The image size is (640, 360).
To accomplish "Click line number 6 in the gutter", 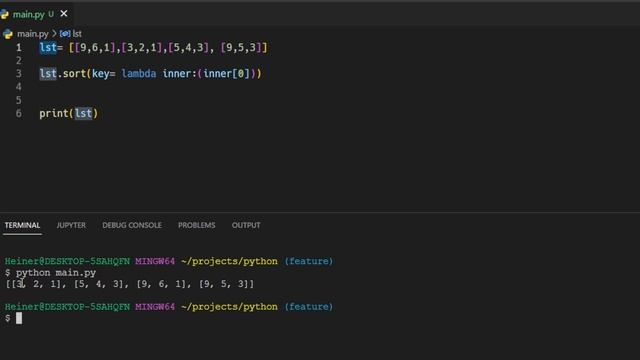I will [x=19, y=113].
